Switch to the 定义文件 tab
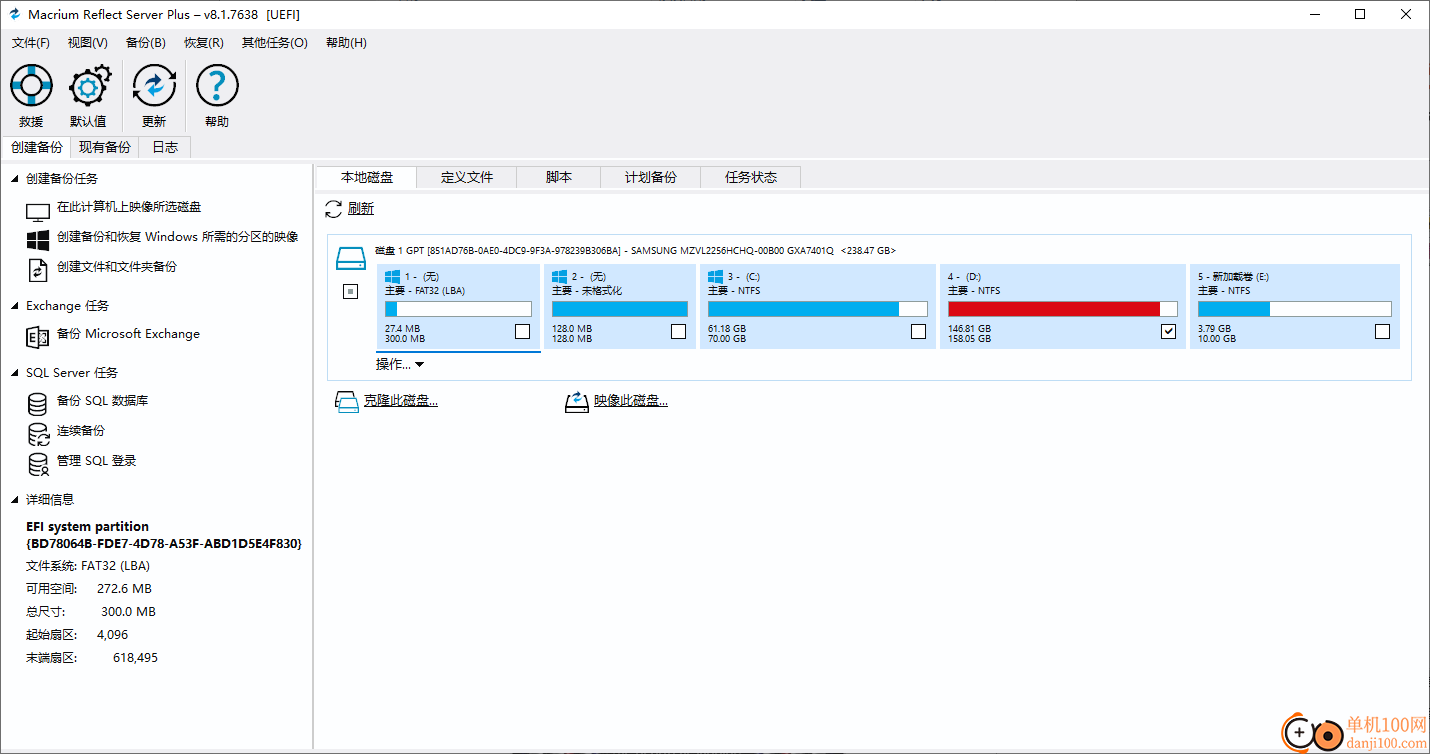1430x754 pixels. coord(467,177)
